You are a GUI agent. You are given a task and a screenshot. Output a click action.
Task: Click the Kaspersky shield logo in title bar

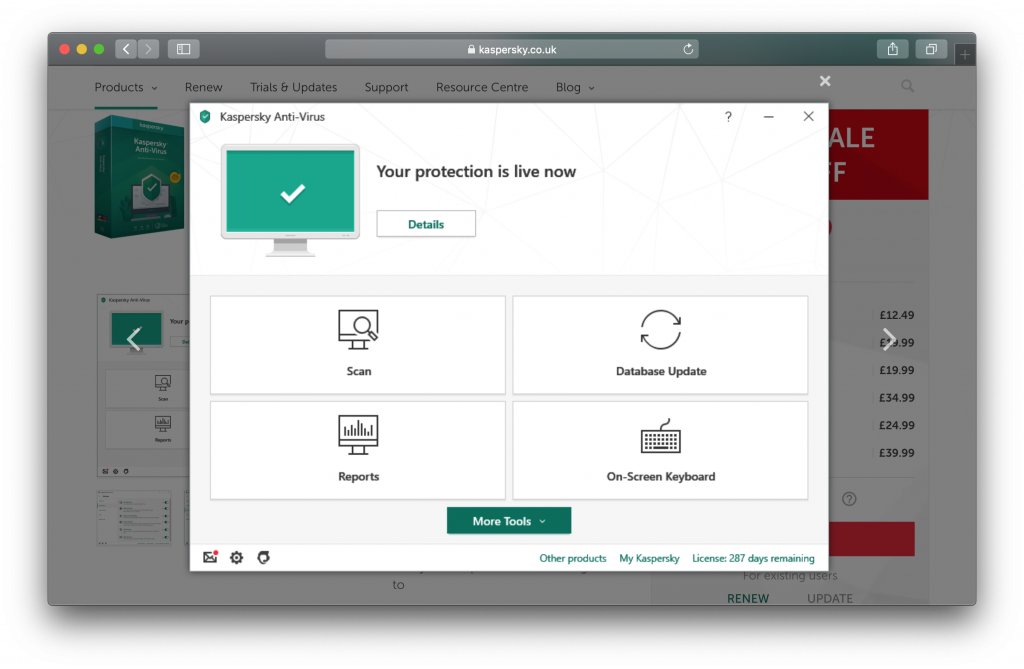[205, 116]
